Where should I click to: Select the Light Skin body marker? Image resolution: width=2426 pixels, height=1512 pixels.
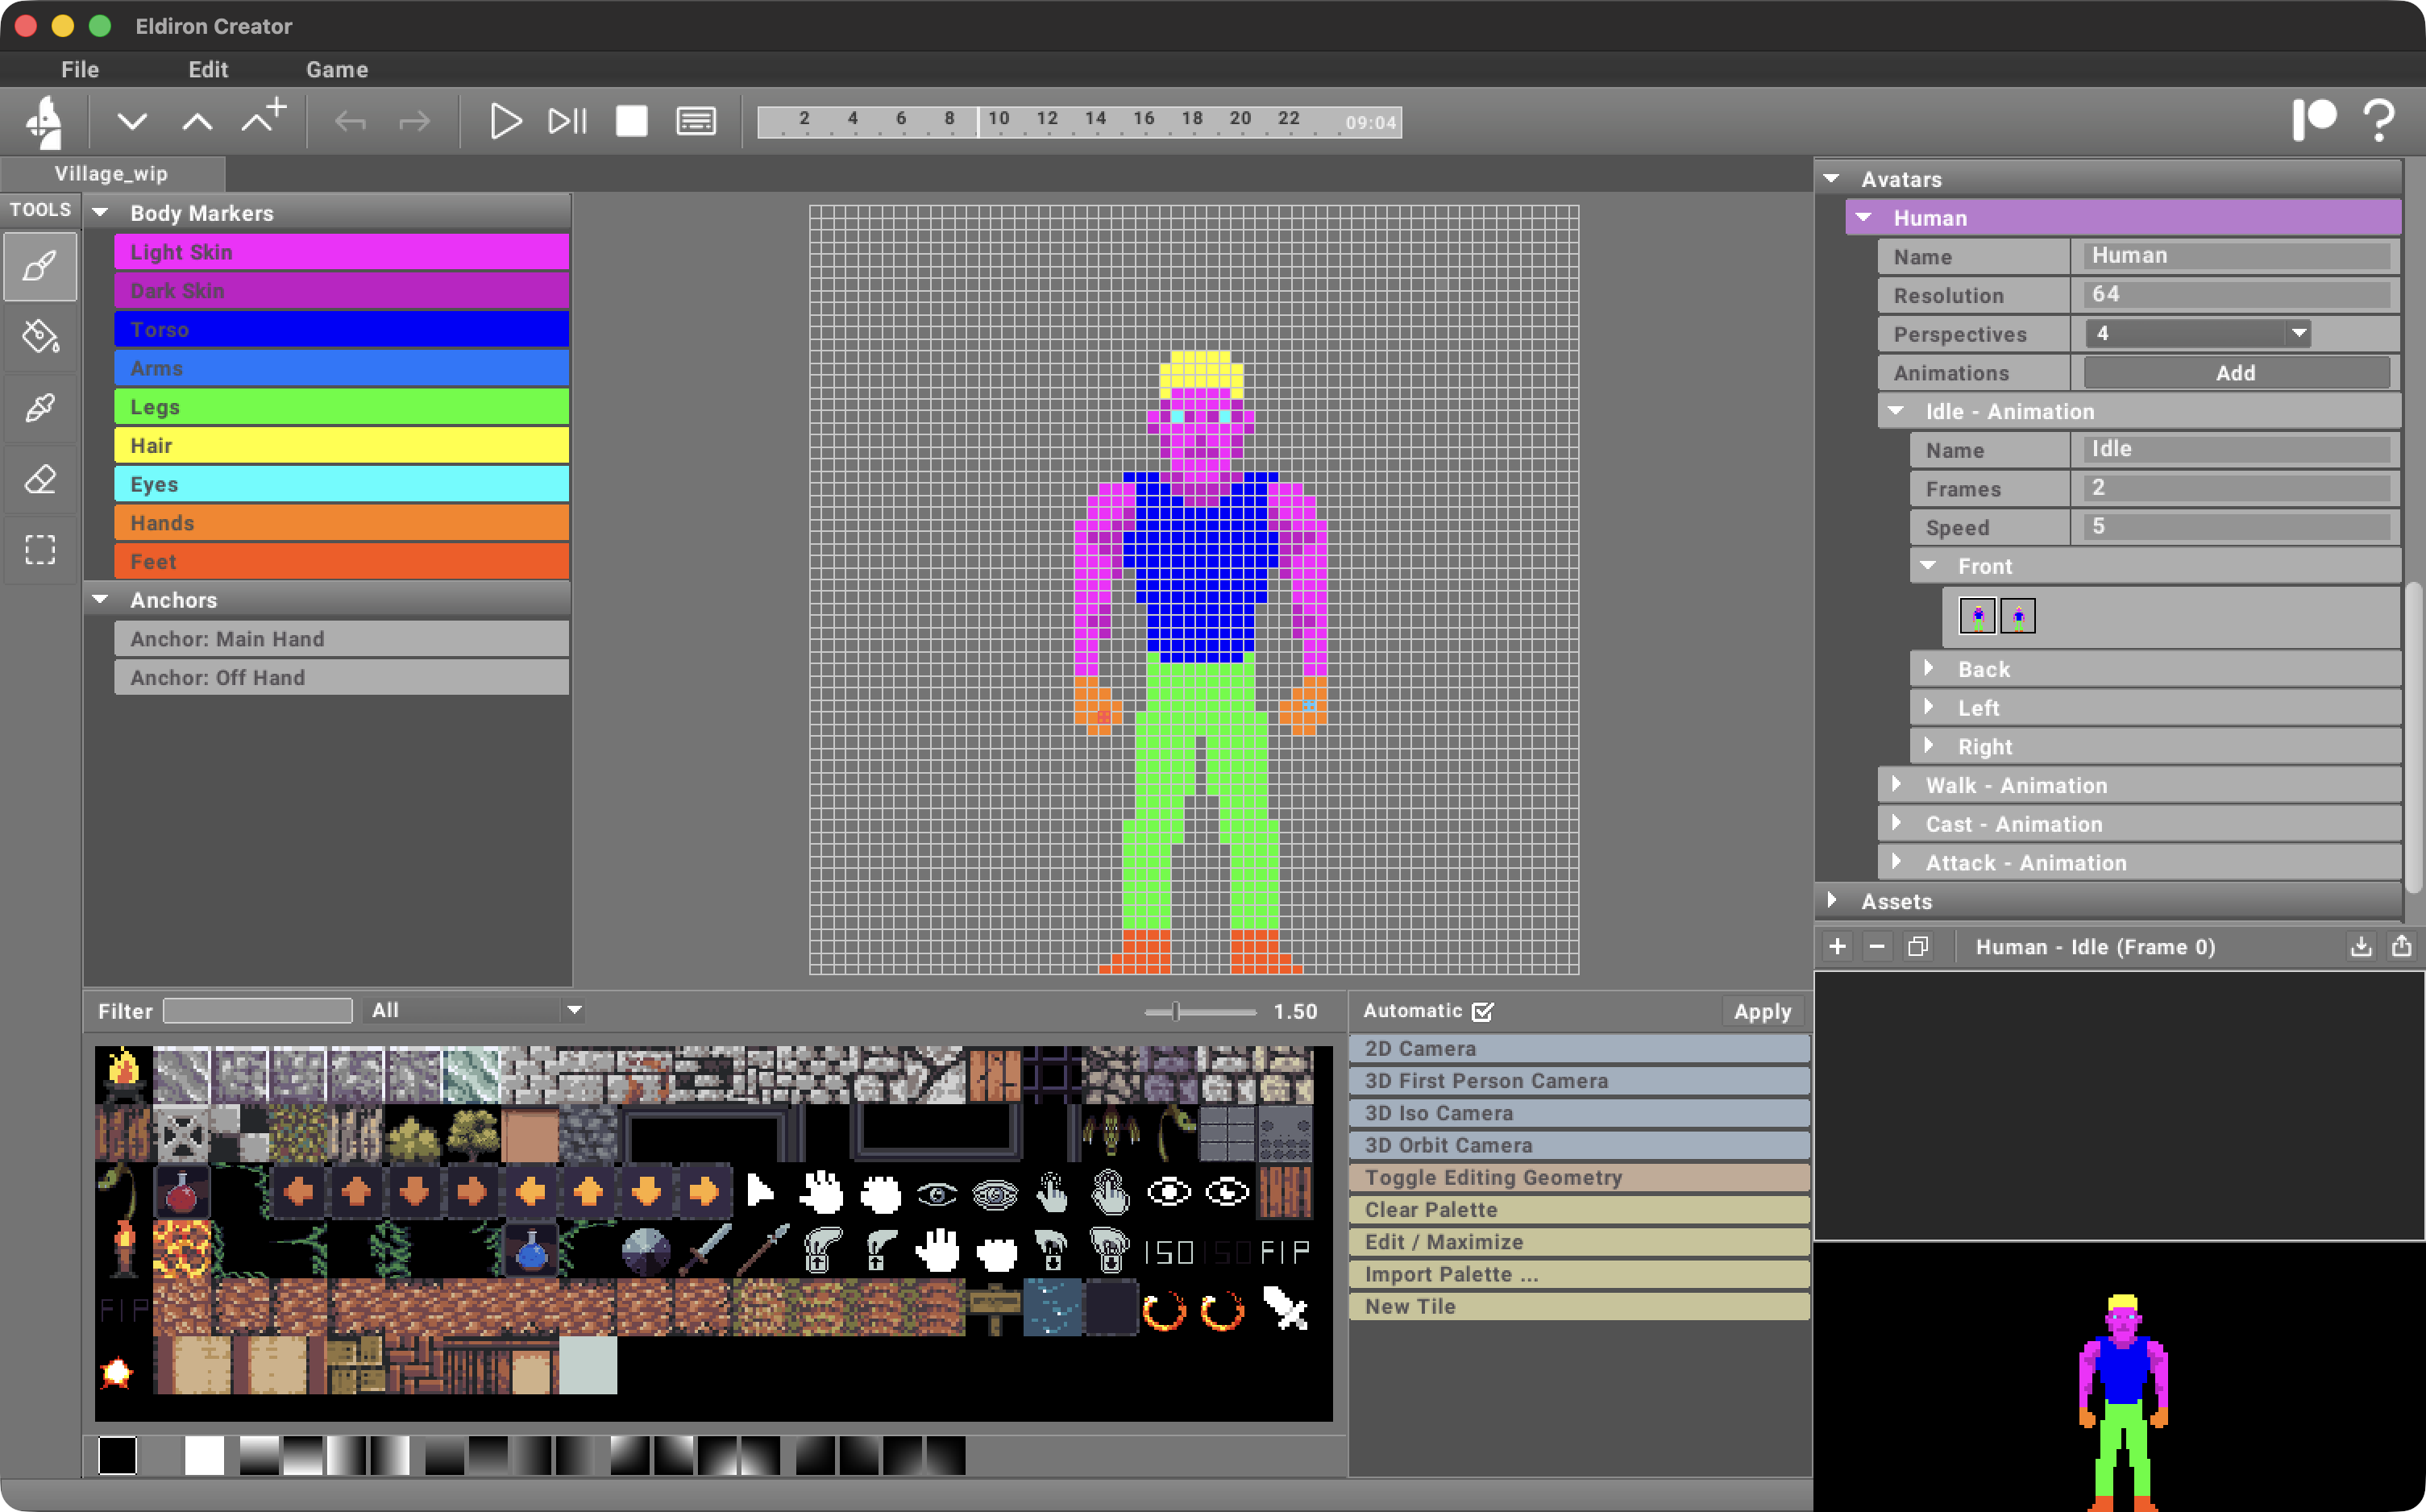click(341, 252)
